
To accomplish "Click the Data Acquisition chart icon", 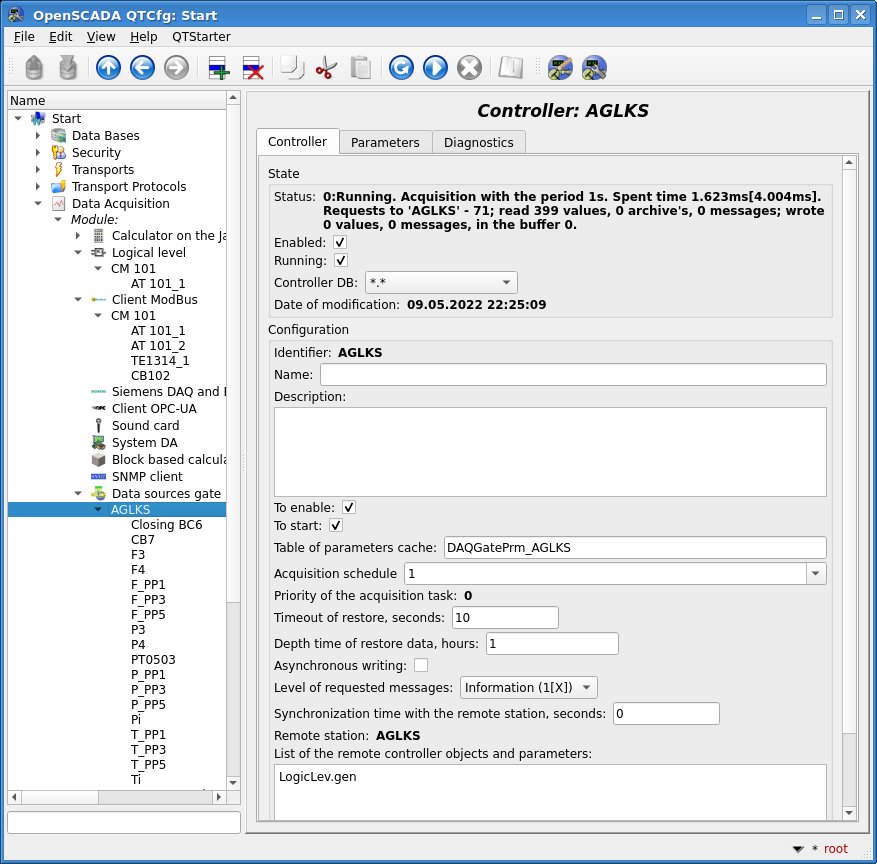I will [59, 204].
